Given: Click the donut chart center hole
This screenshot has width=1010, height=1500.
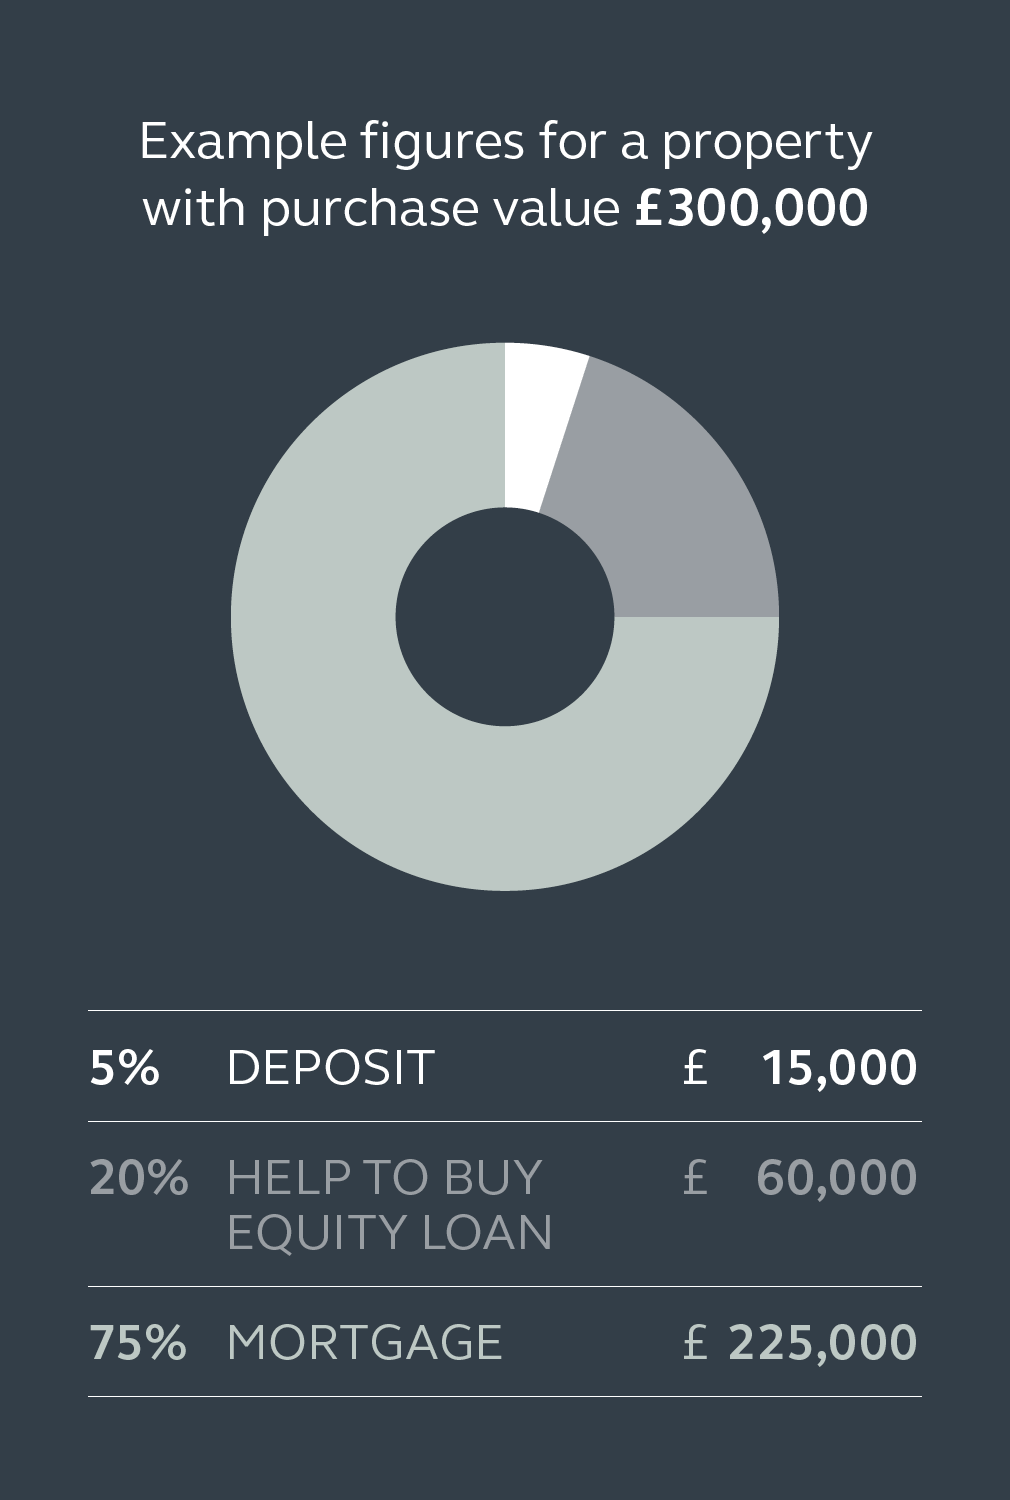Looking at the screenshot, I should [x=505, y=617].
